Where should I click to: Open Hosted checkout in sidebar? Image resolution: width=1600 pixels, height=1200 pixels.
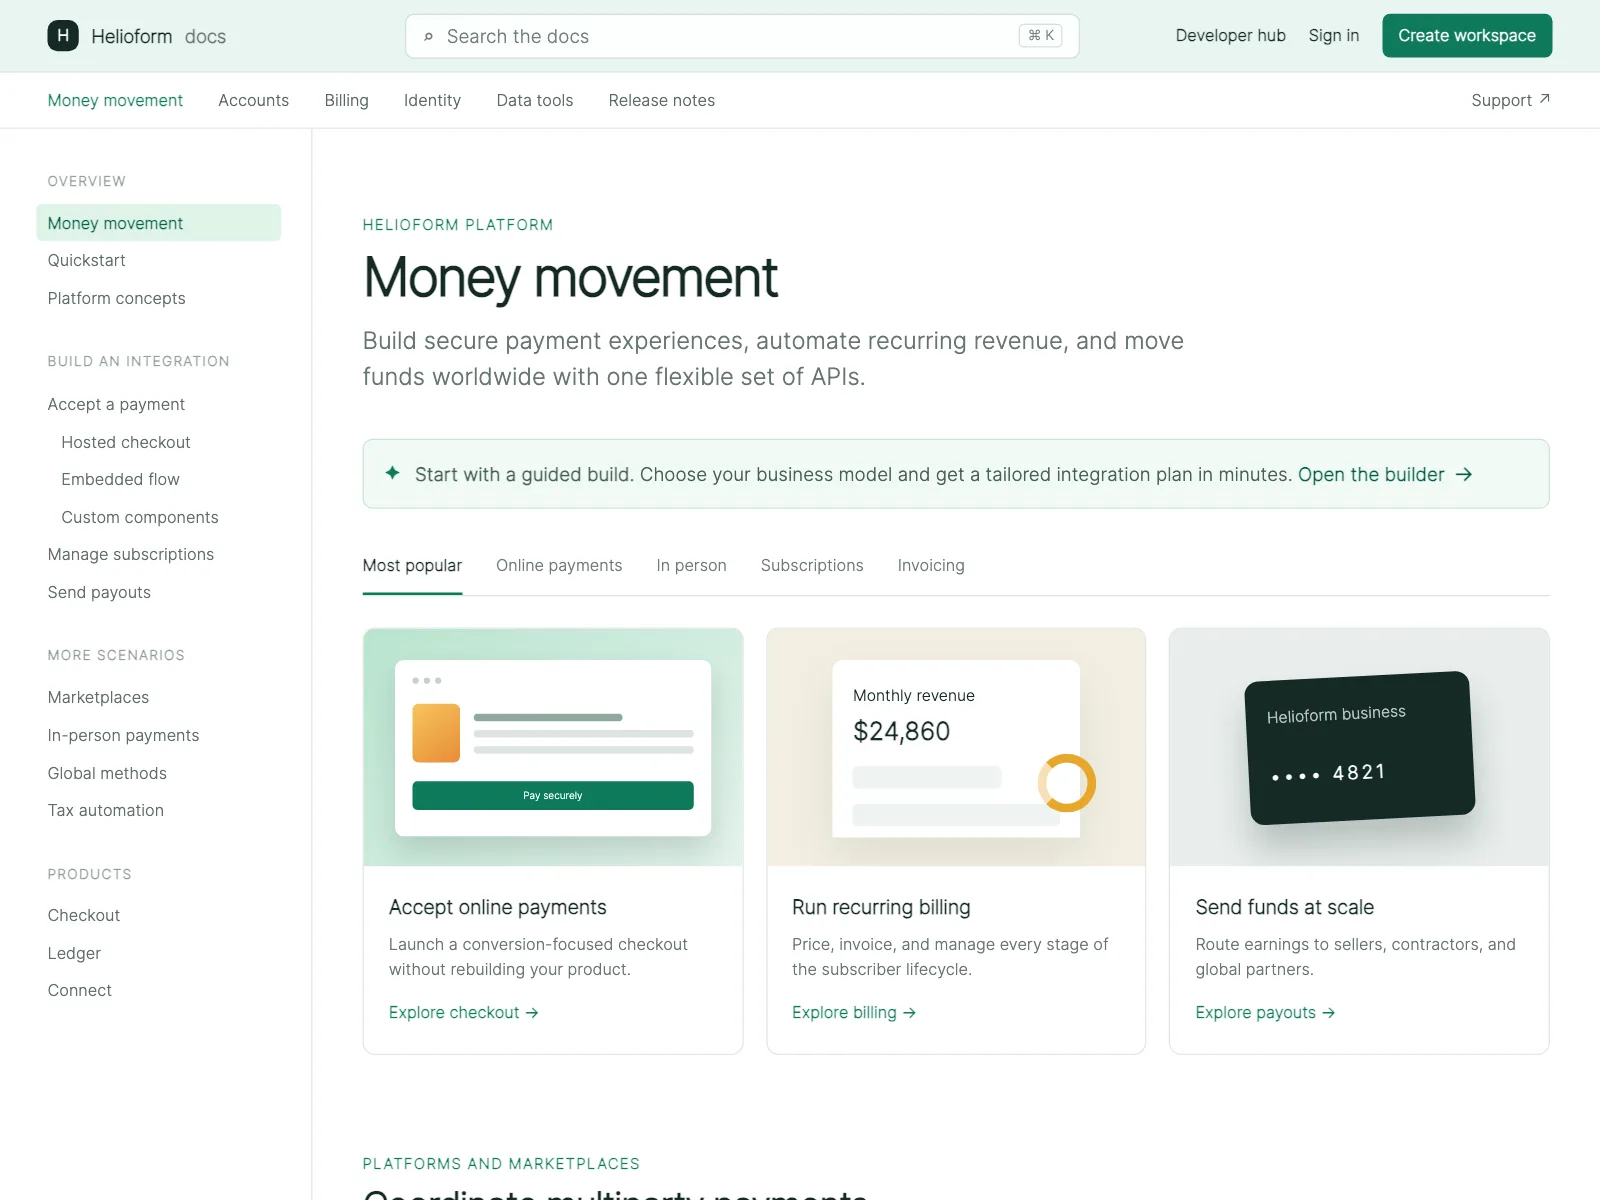(x=125, y=442)
